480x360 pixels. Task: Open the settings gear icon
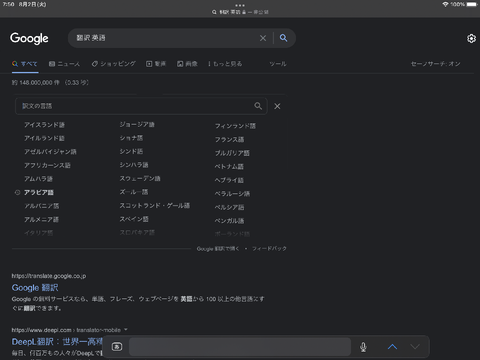point(471,39)
